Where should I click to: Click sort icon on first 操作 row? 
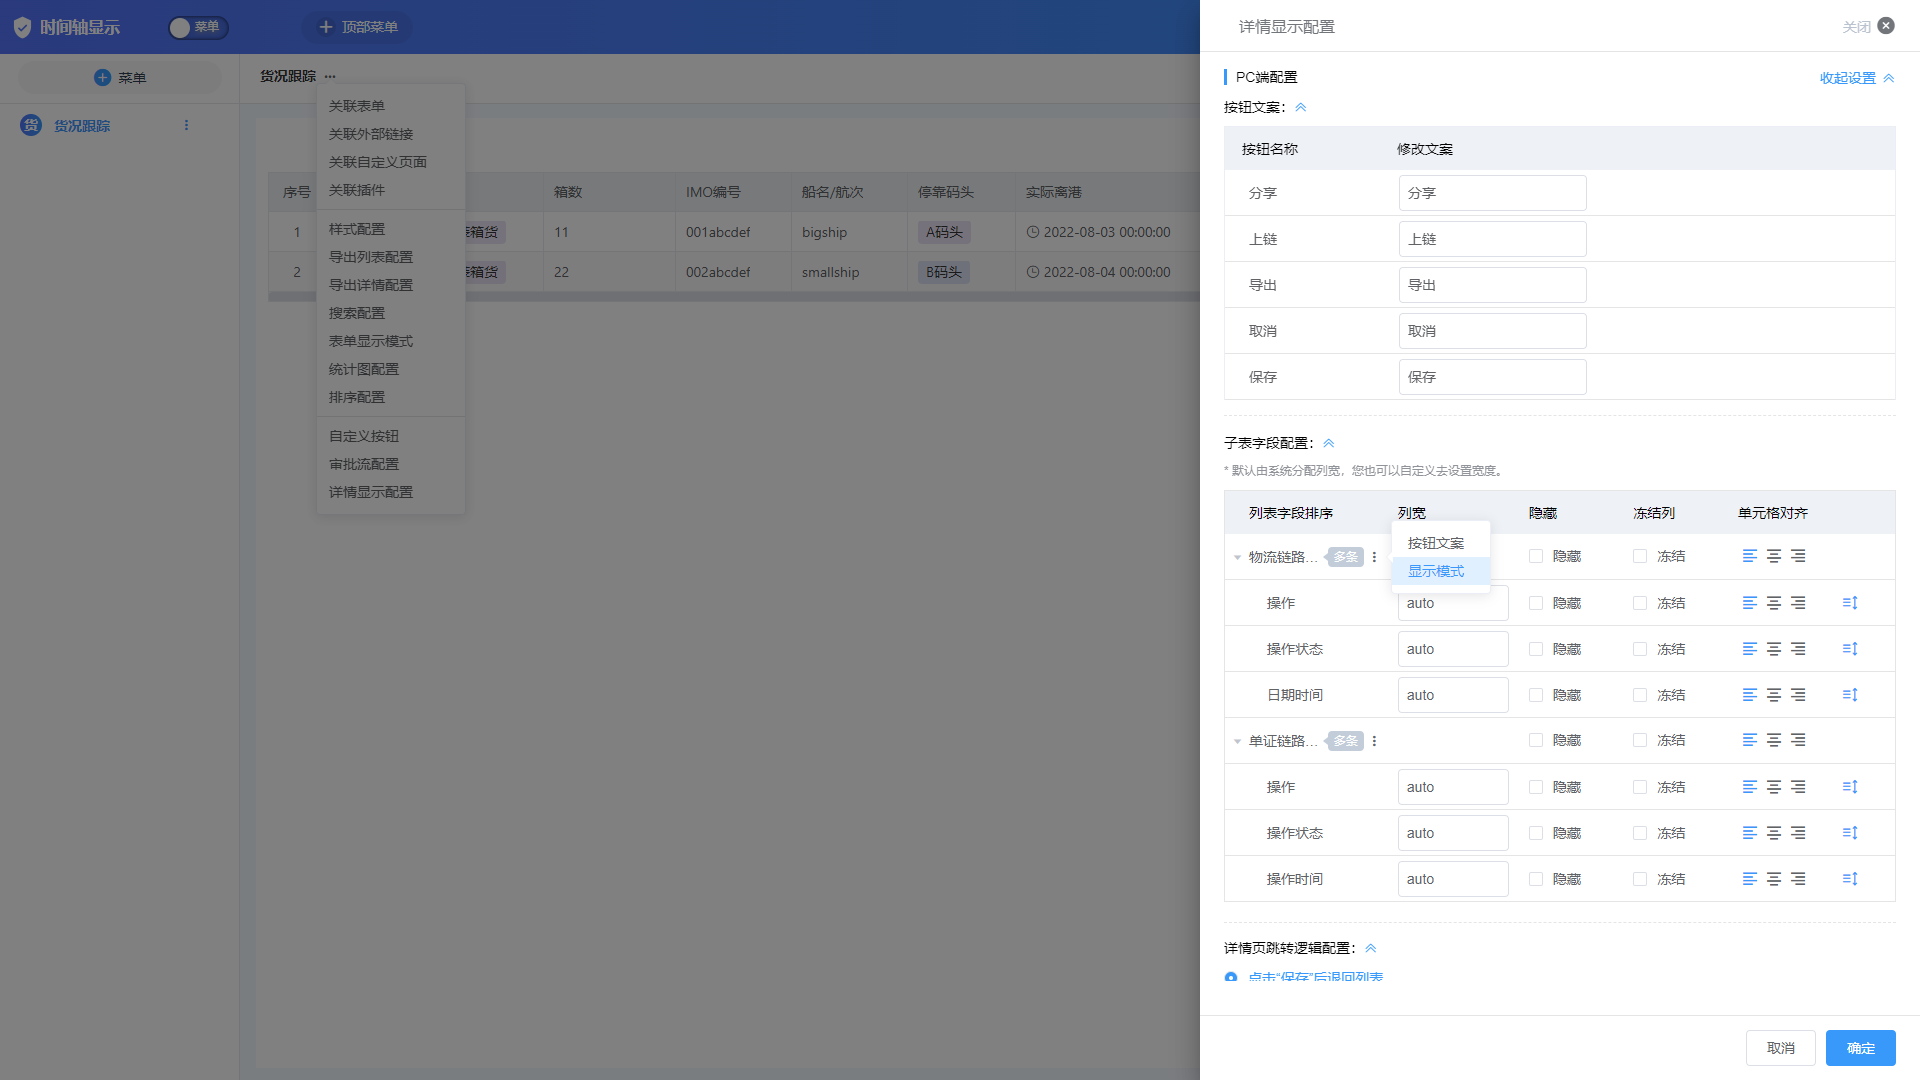pyautogui.click(x=1849, y=603)
